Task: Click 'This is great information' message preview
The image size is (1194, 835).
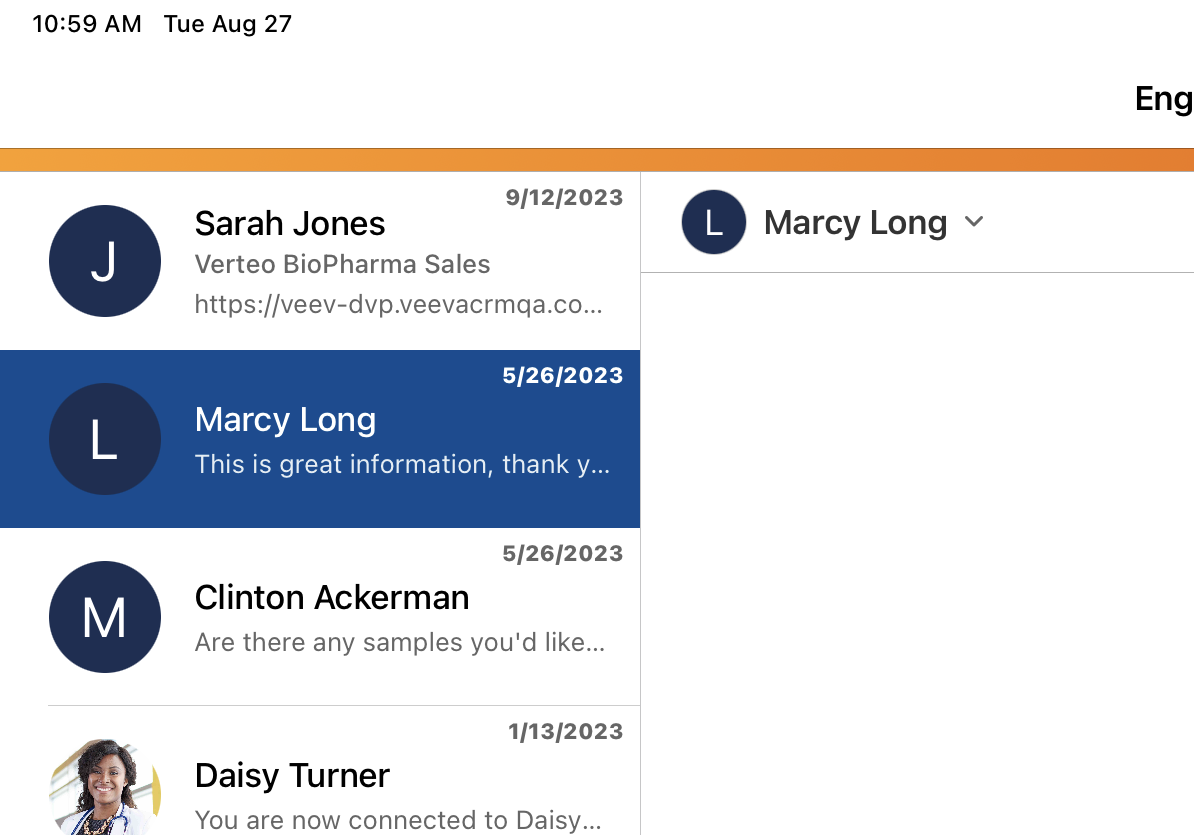Action: point(402,464)
